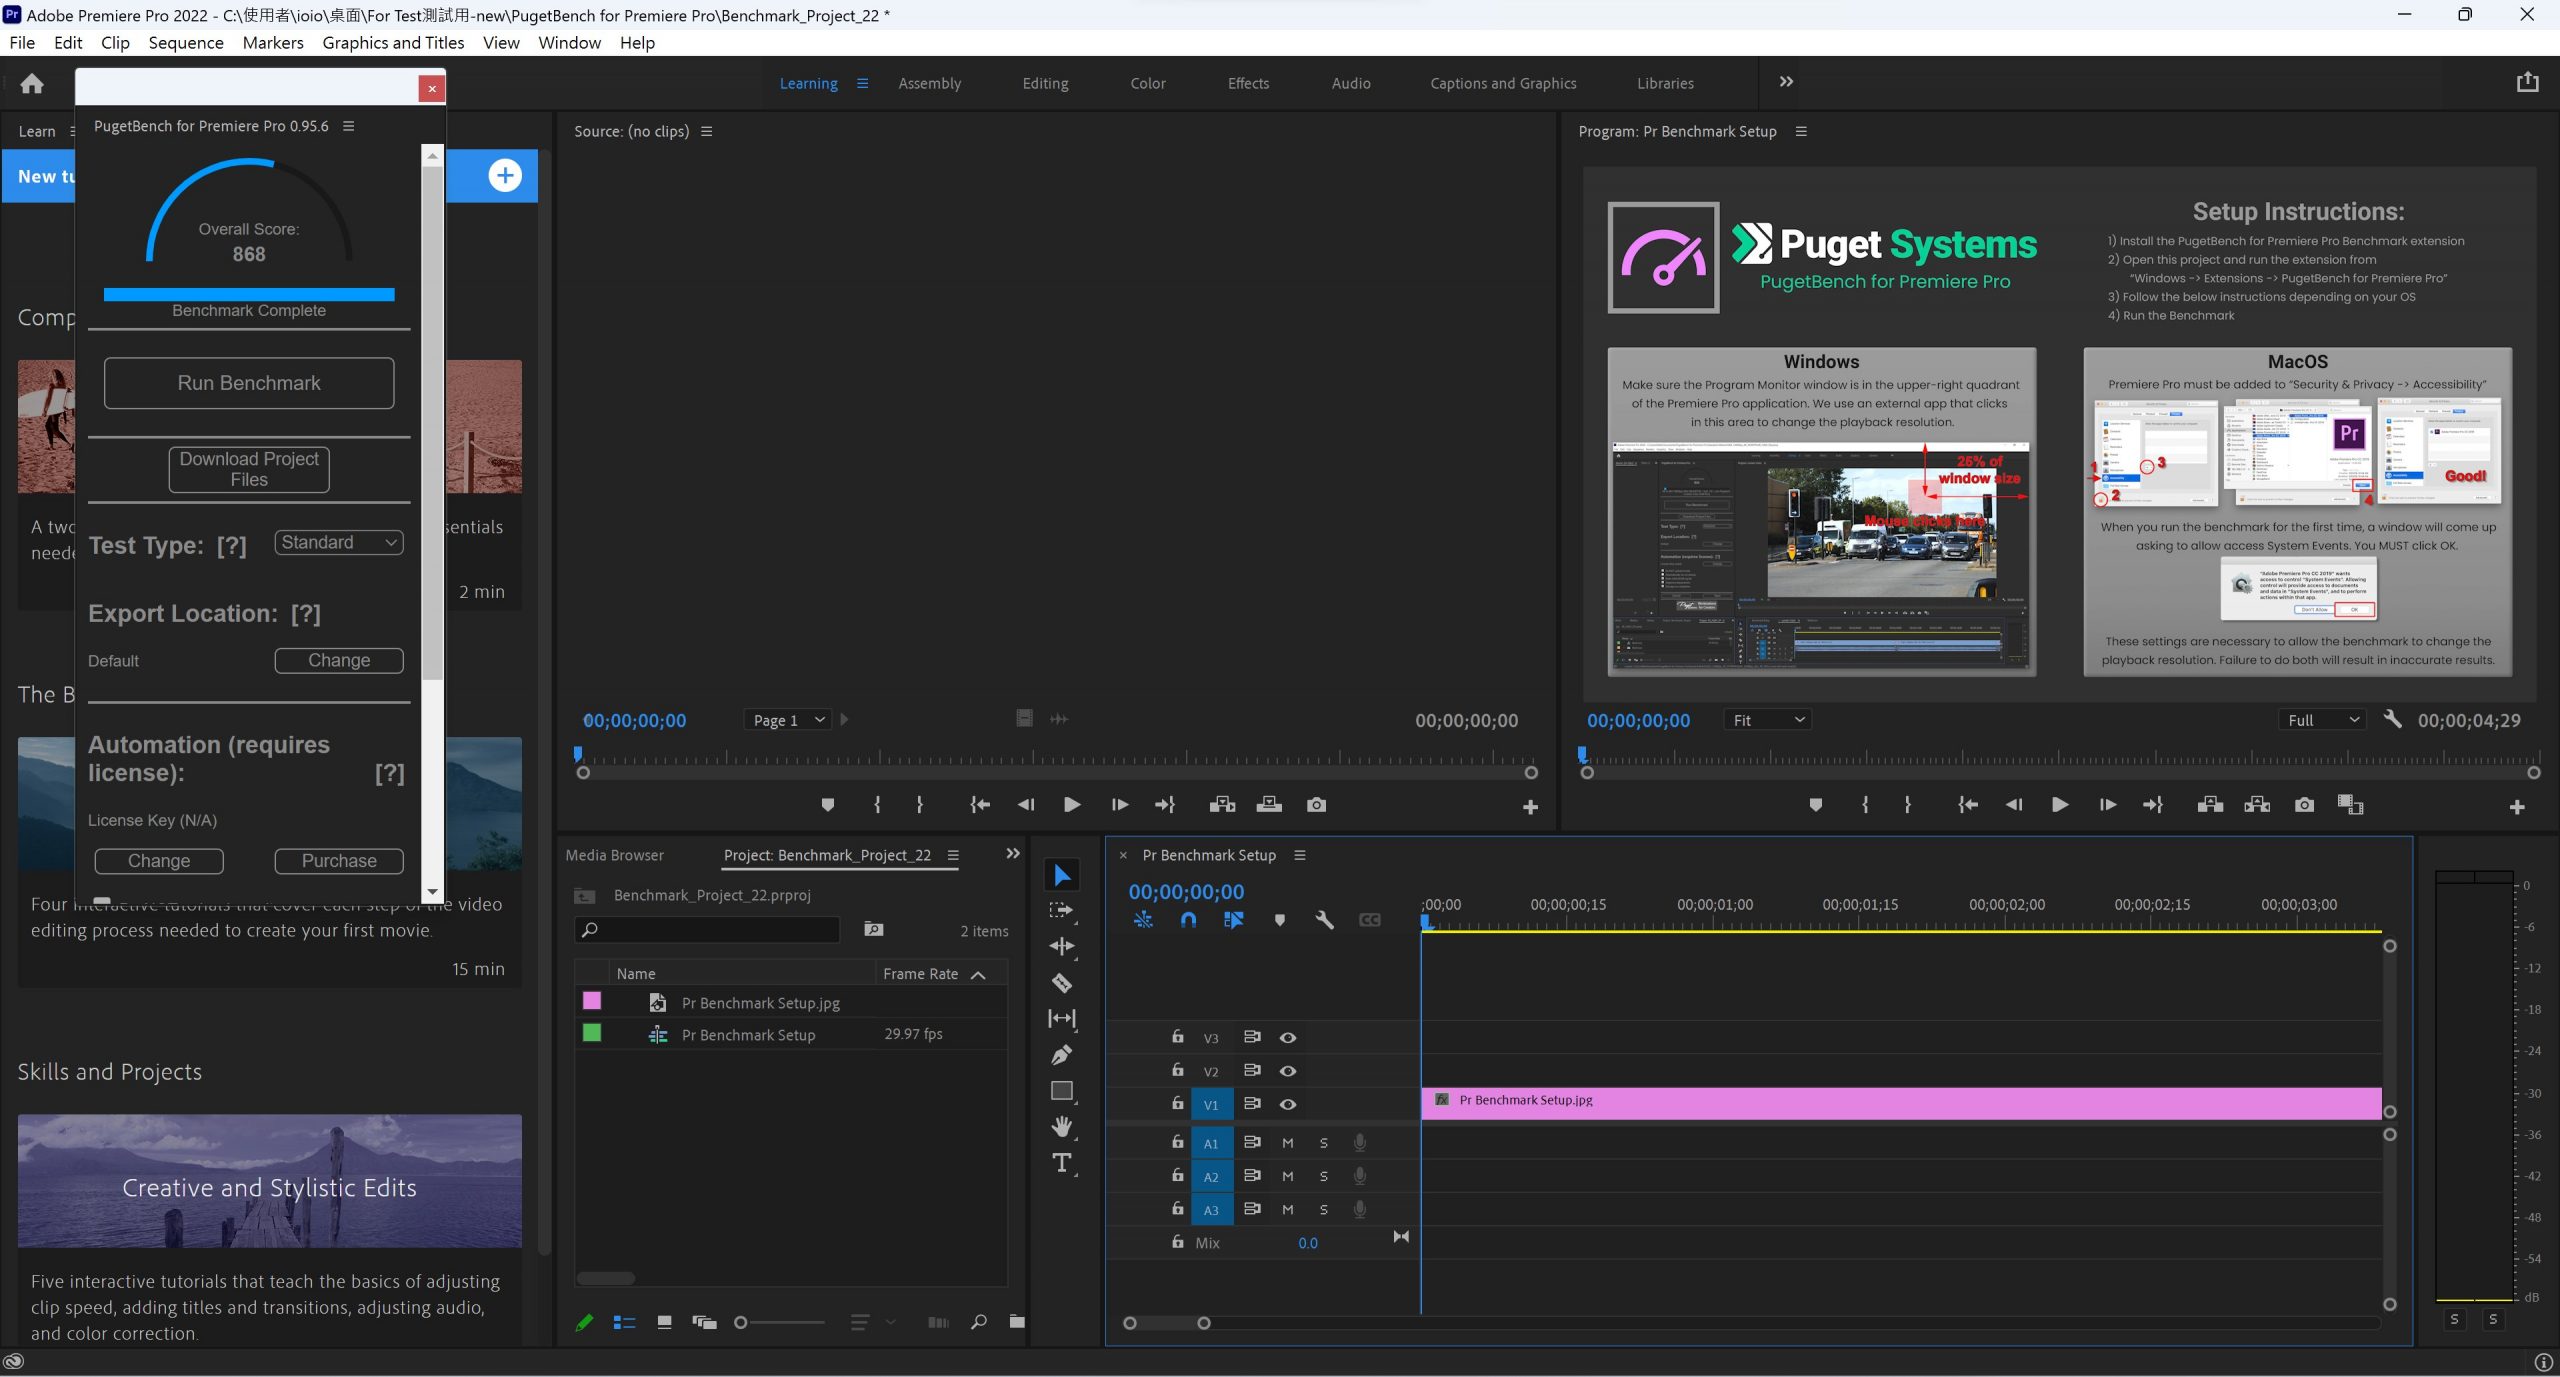Select the Slip tool
Screen dimensions: 2560x1377
1062,1018
